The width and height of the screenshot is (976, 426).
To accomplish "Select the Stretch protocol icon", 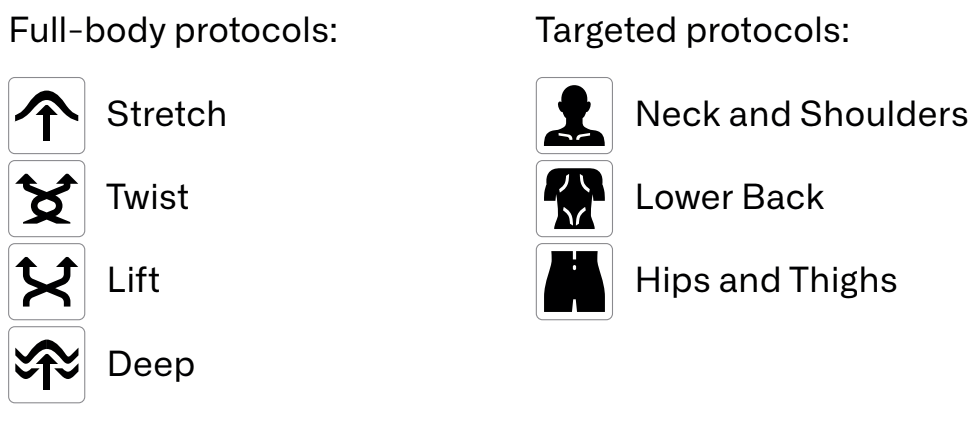I will click(x=47, y=116).
